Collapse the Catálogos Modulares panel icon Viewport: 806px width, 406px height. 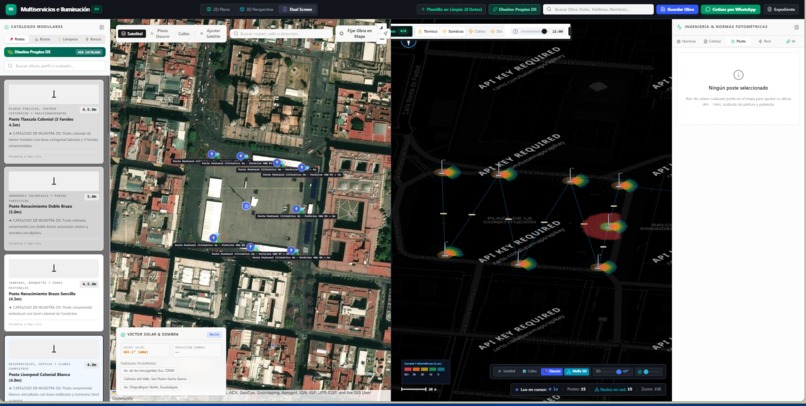[101, 27]
